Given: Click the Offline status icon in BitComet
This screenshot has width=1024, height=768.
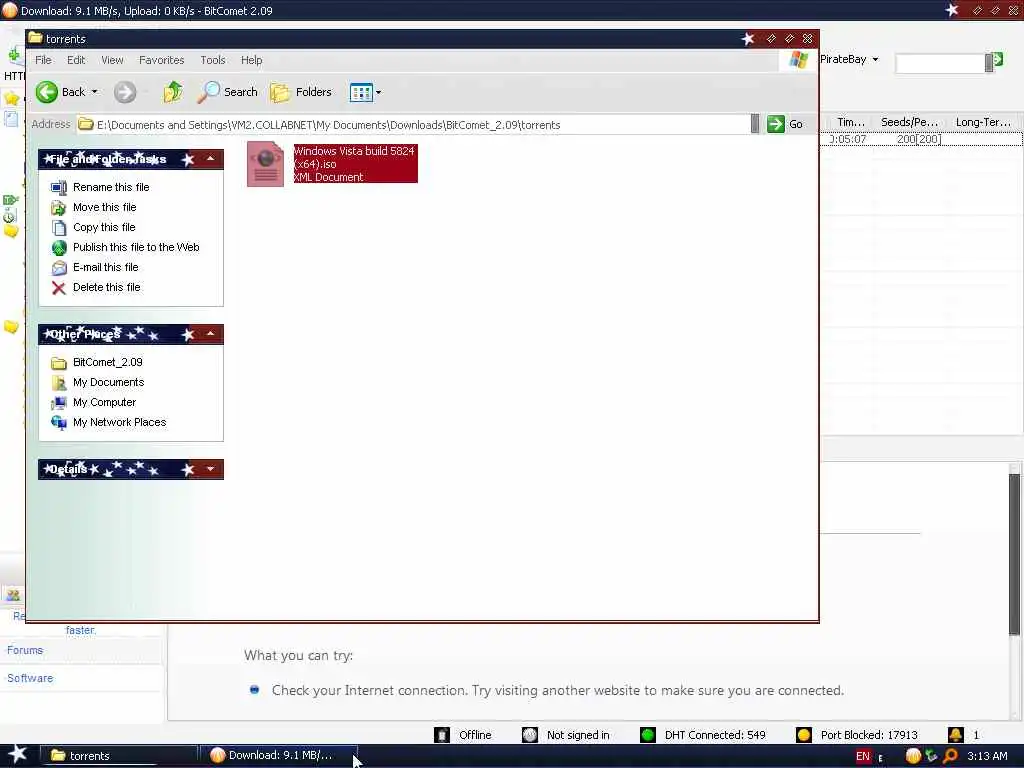Looking at the screenshot, I should point(442,735).
